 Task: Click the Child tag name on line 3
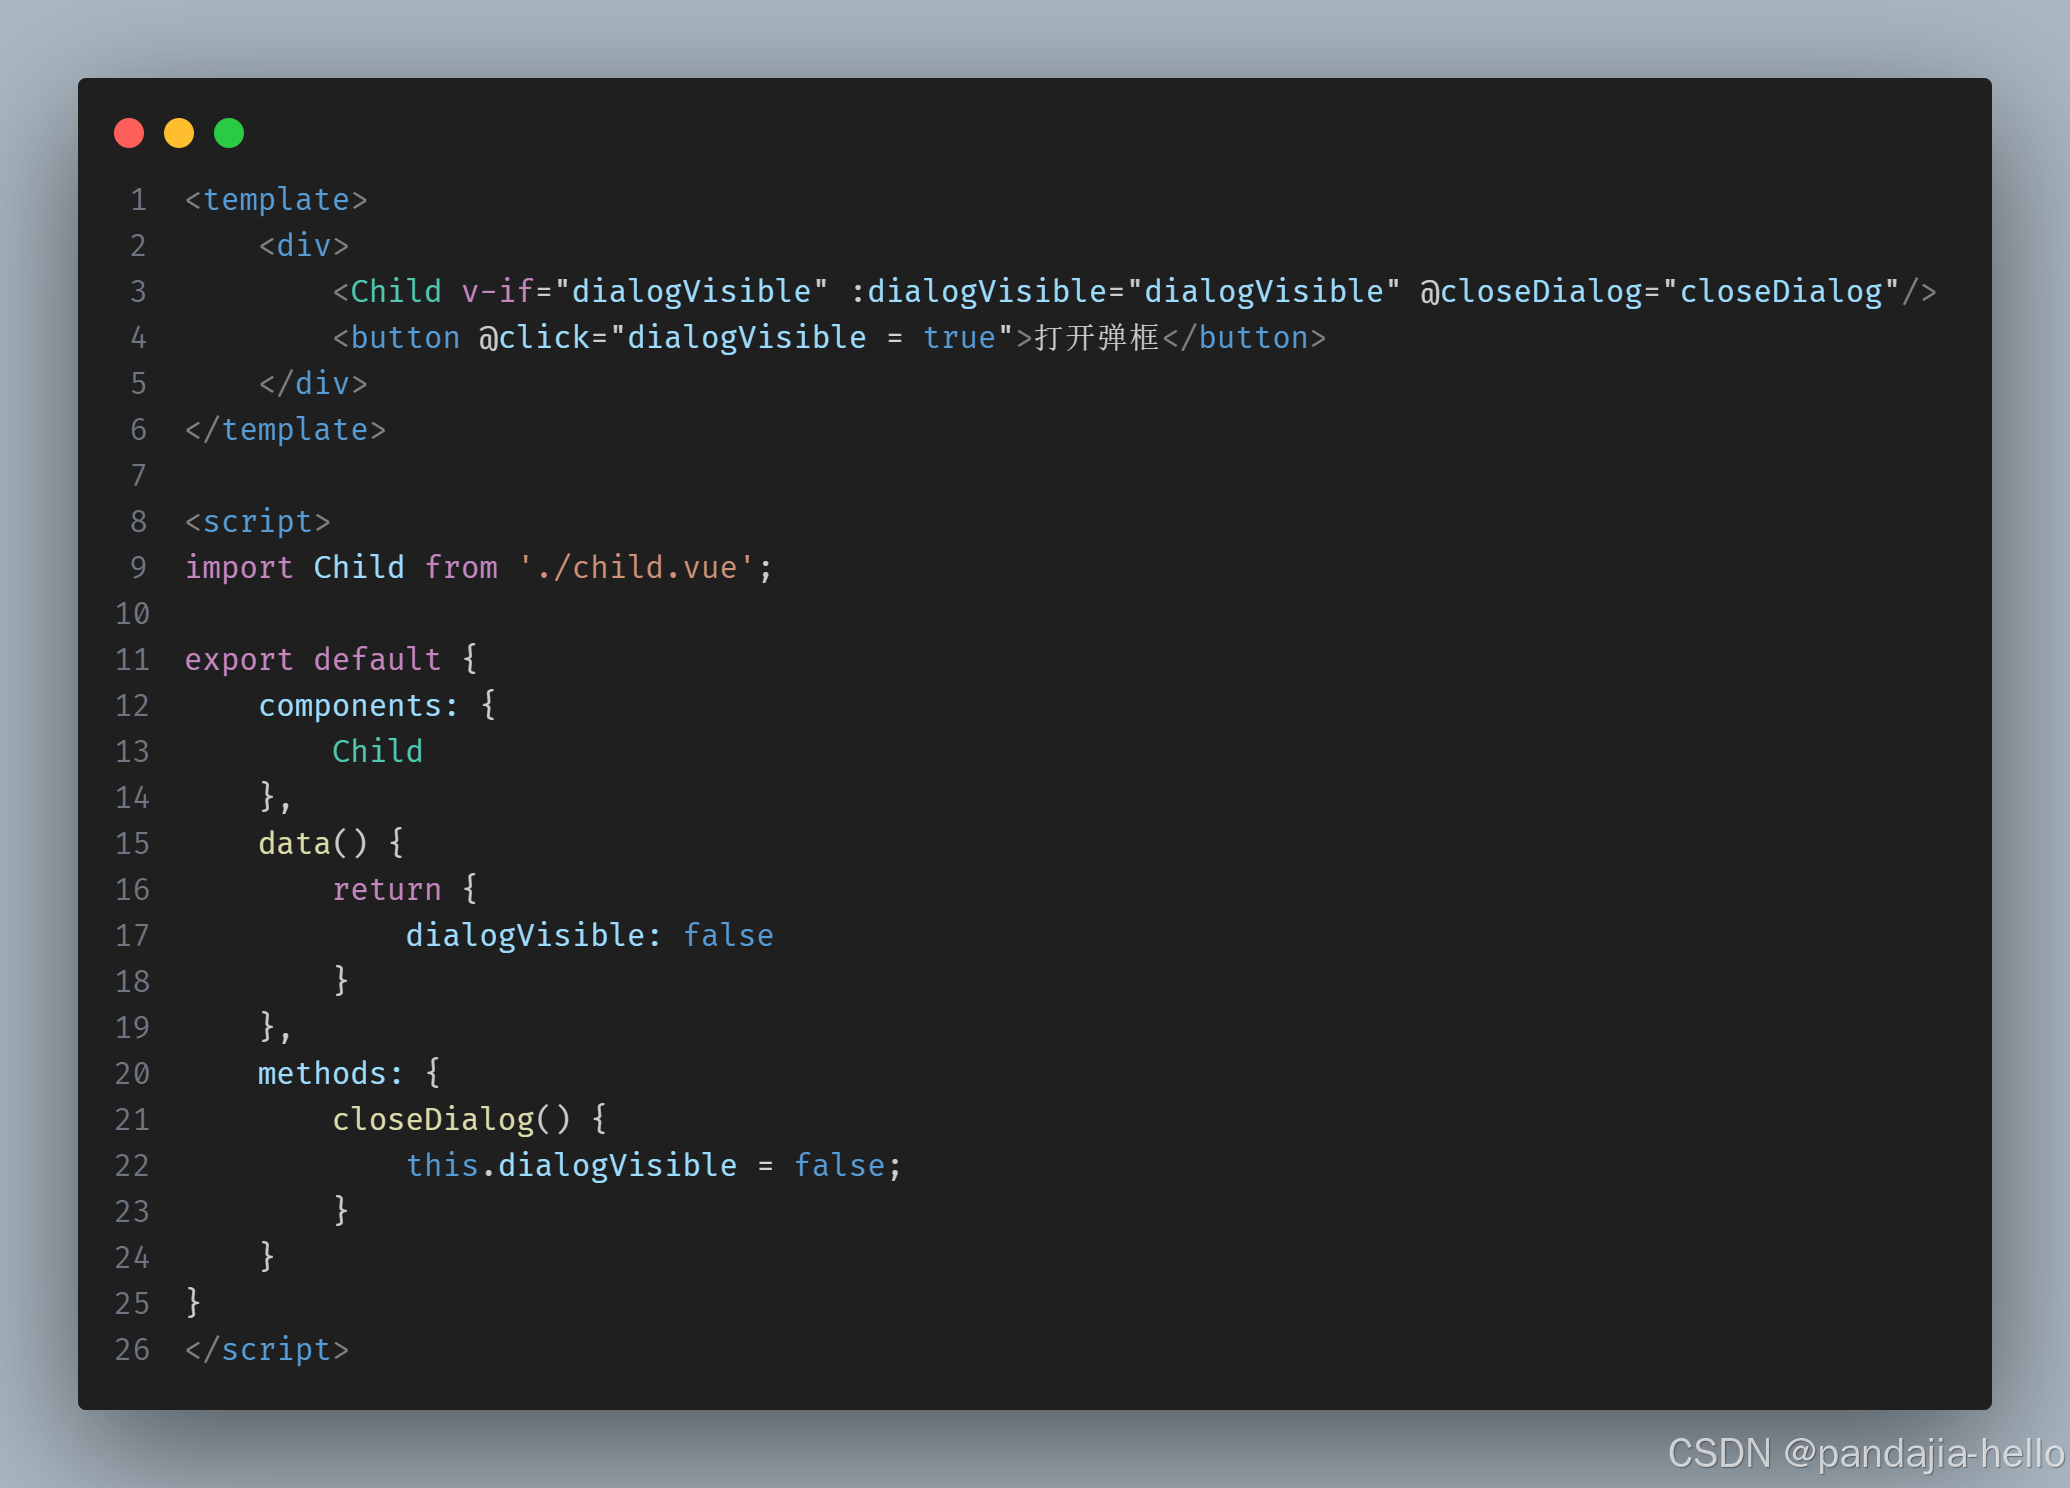pos(395,292)
